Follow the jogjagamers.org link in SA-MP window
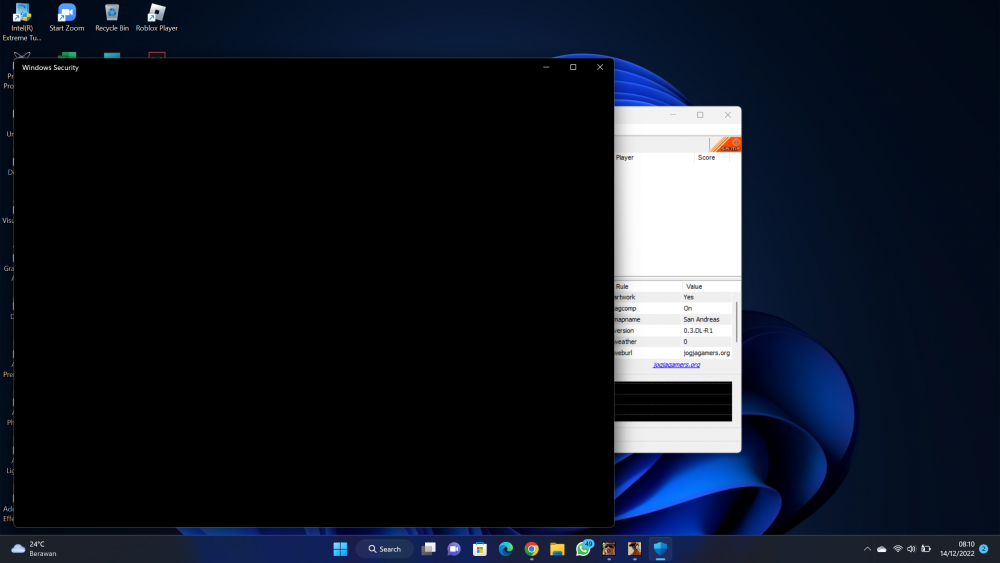This screenshot has width=1000, height=563. [677, 365]
